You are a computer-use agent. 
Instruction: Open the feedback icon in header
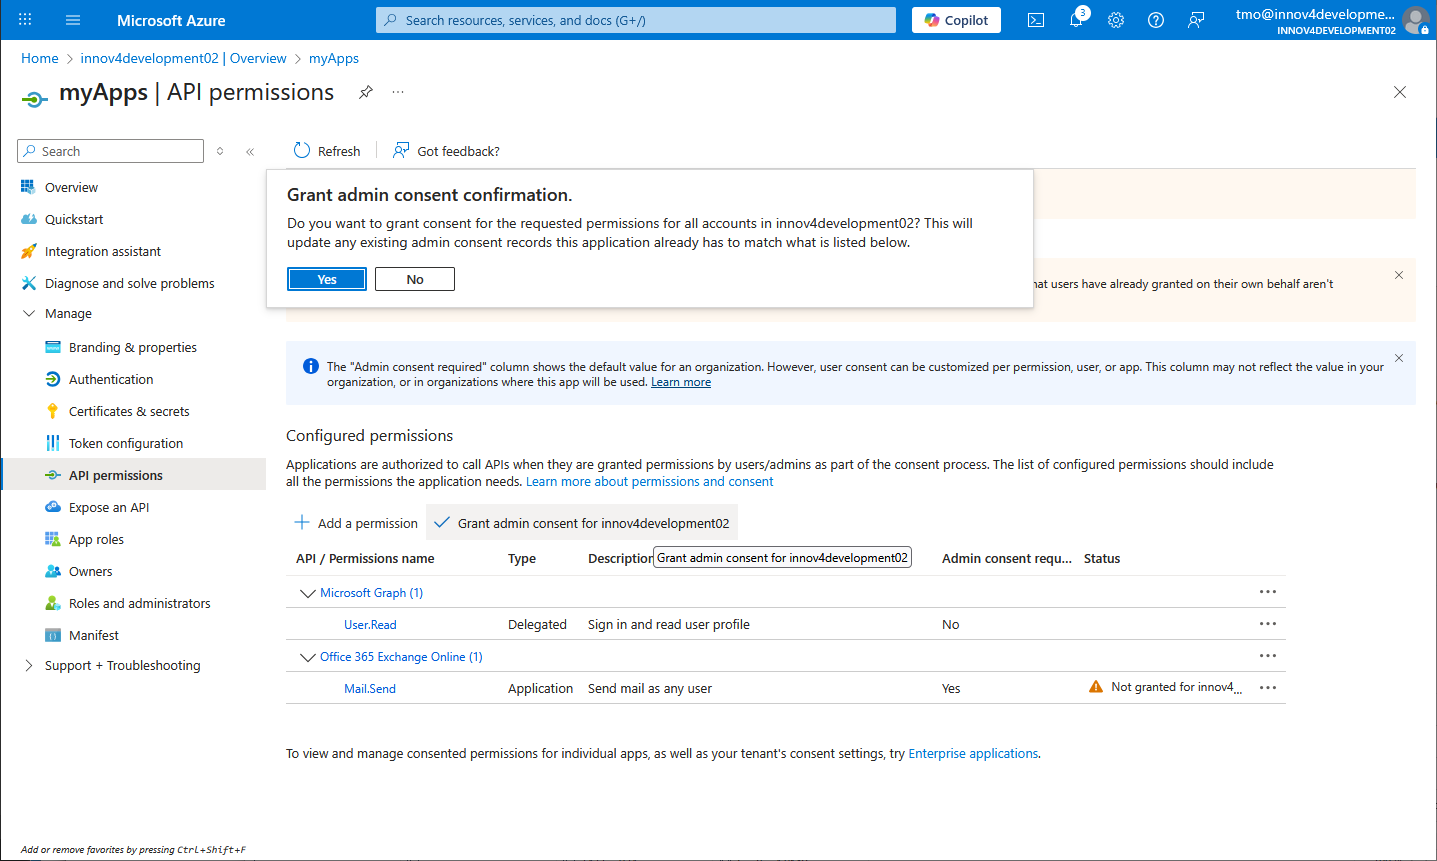point(1196,20)
